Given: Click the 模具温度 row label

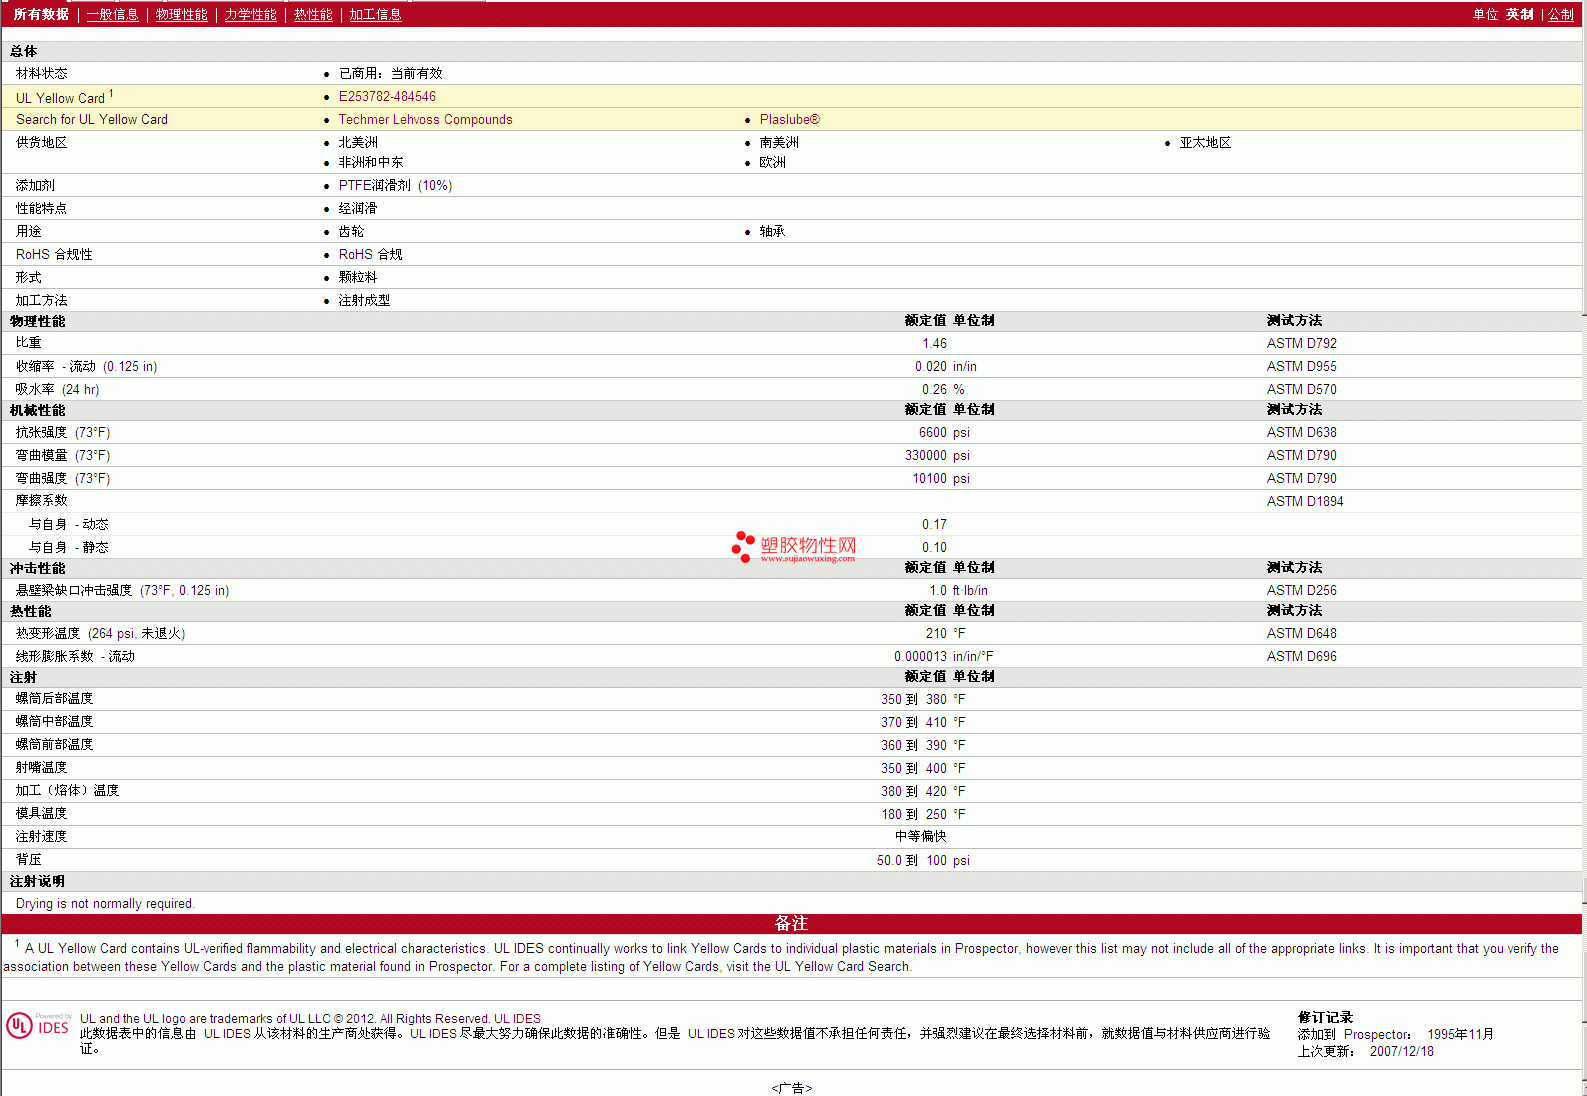Looking at the screenshot, I should [41, 813].
